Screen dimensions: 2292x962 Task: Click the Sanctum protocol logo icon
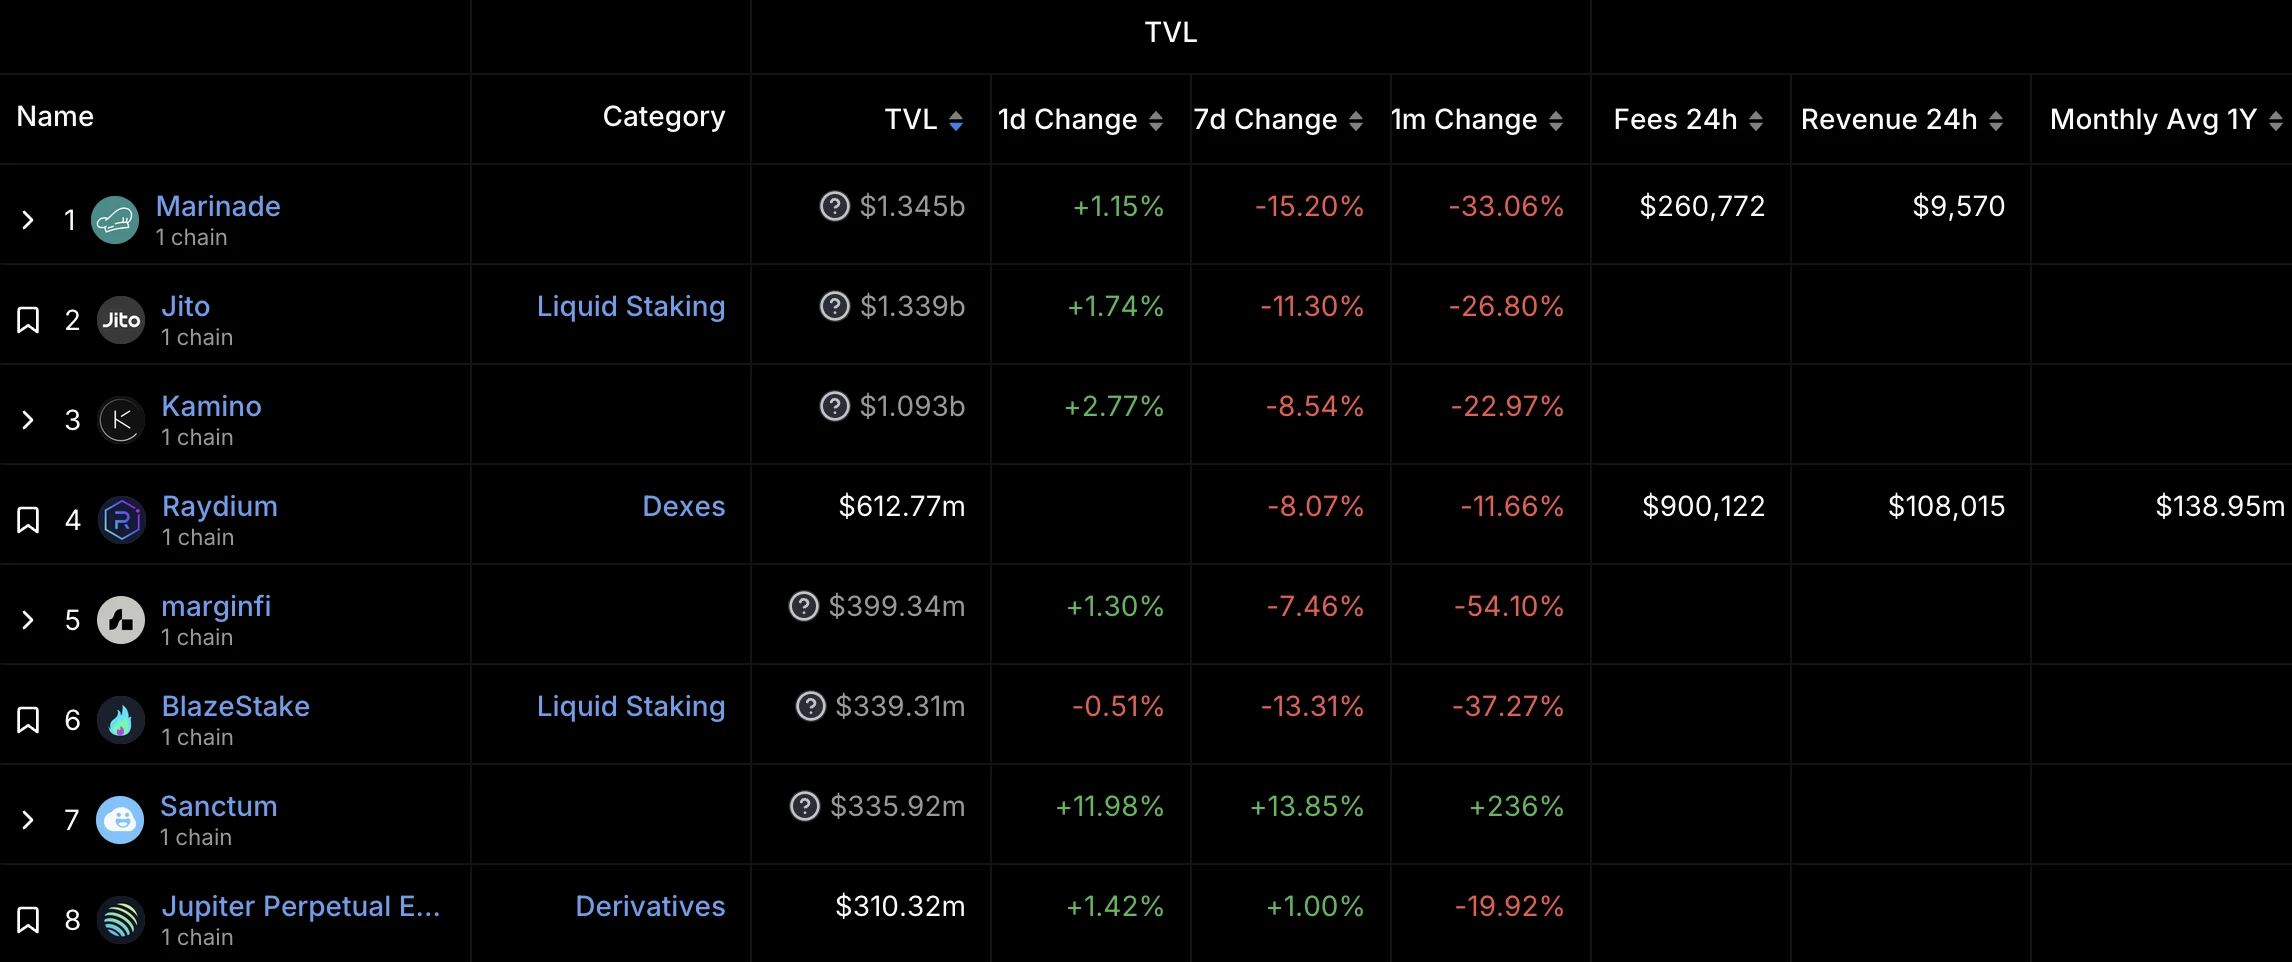tap(120, 820)
